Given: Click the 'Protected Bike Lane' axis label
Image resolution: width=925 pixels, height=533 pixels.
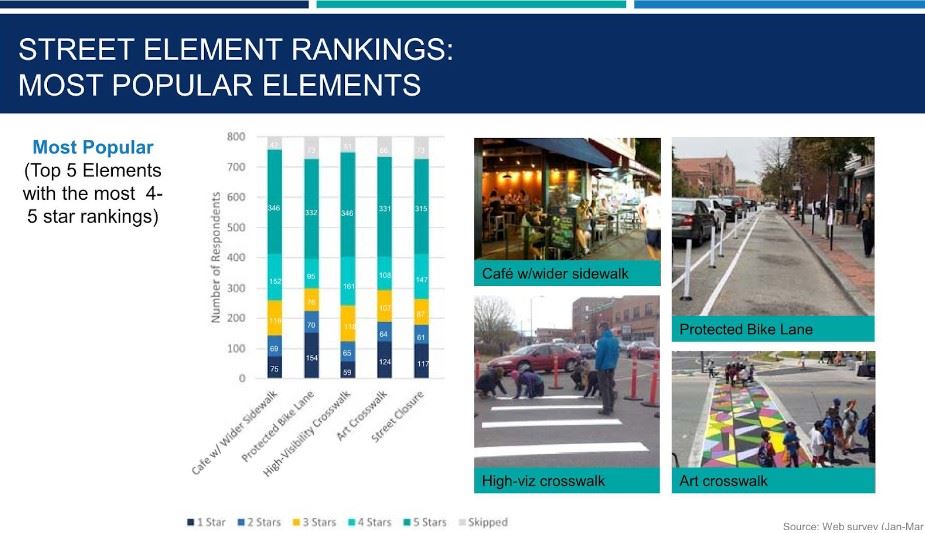Looking at the screenshot, I should (277, 427).
